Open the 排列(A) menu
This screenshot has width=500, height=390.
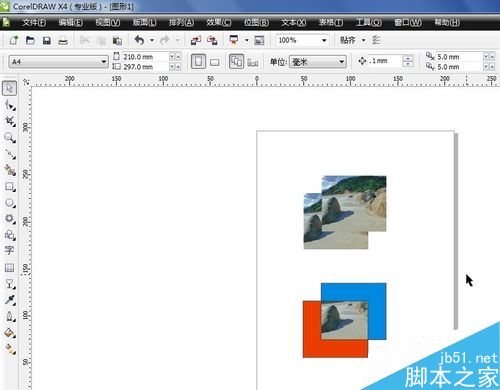coord(181,23)
